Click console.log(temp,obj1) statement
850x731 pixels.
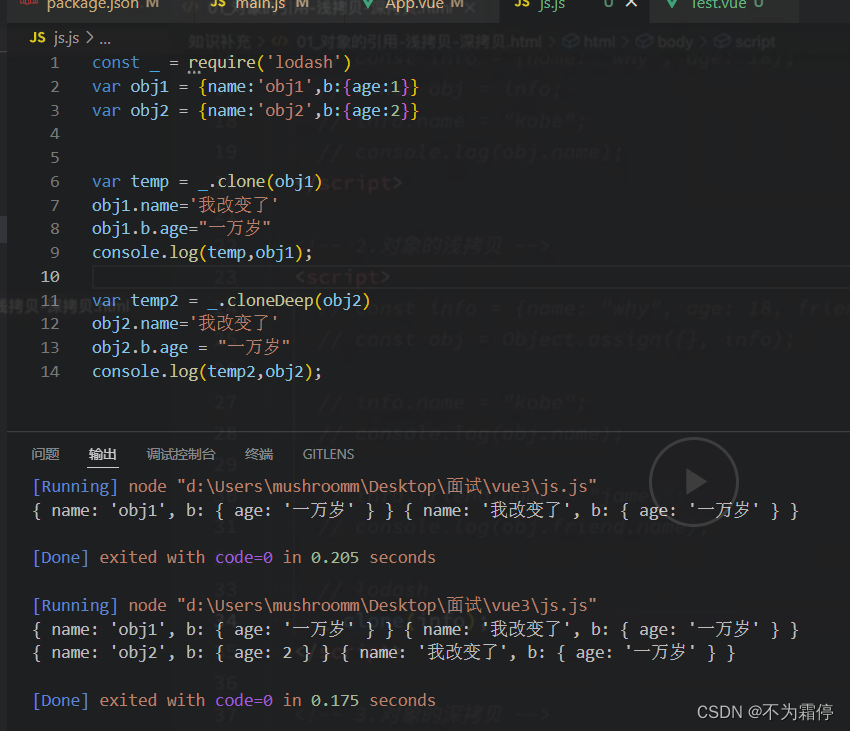pyautogui.click(x=202, y=253)
